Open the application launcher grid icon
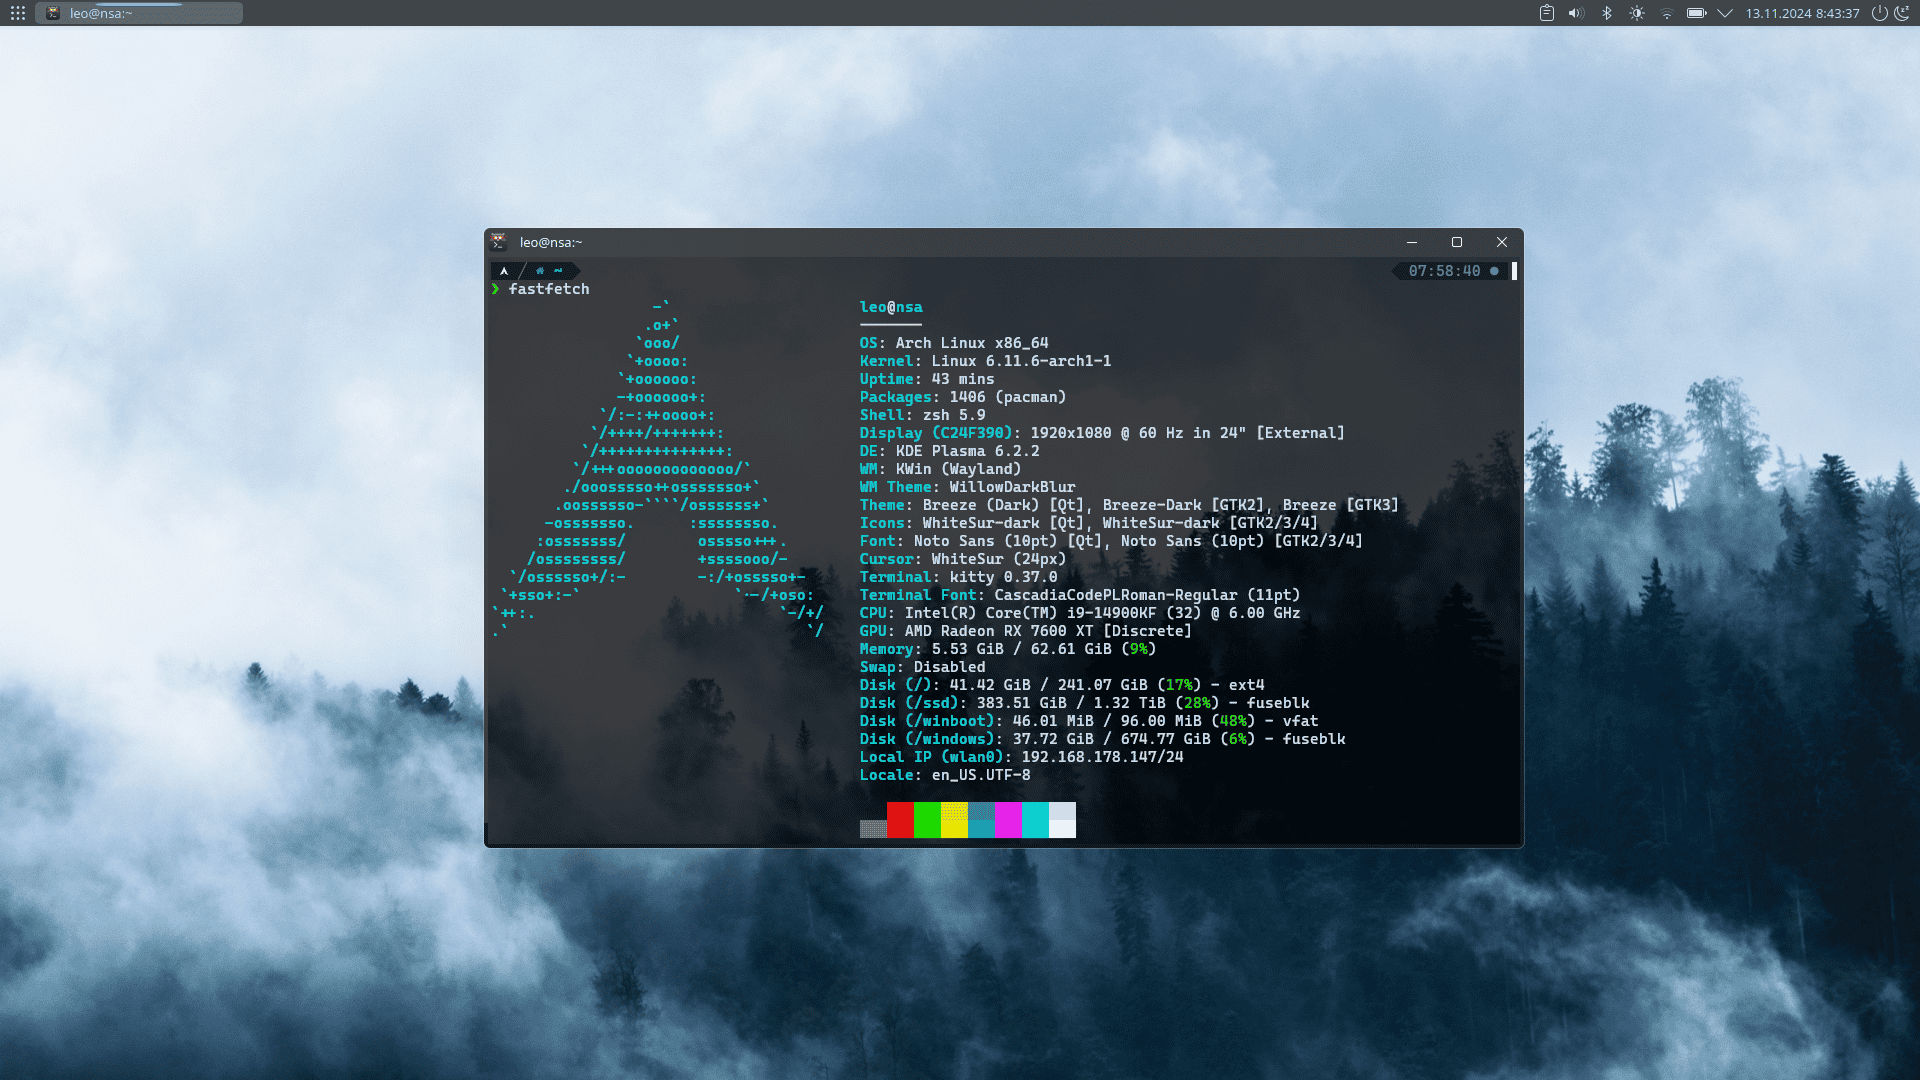1920x1080 pixels. click(18, 13)
